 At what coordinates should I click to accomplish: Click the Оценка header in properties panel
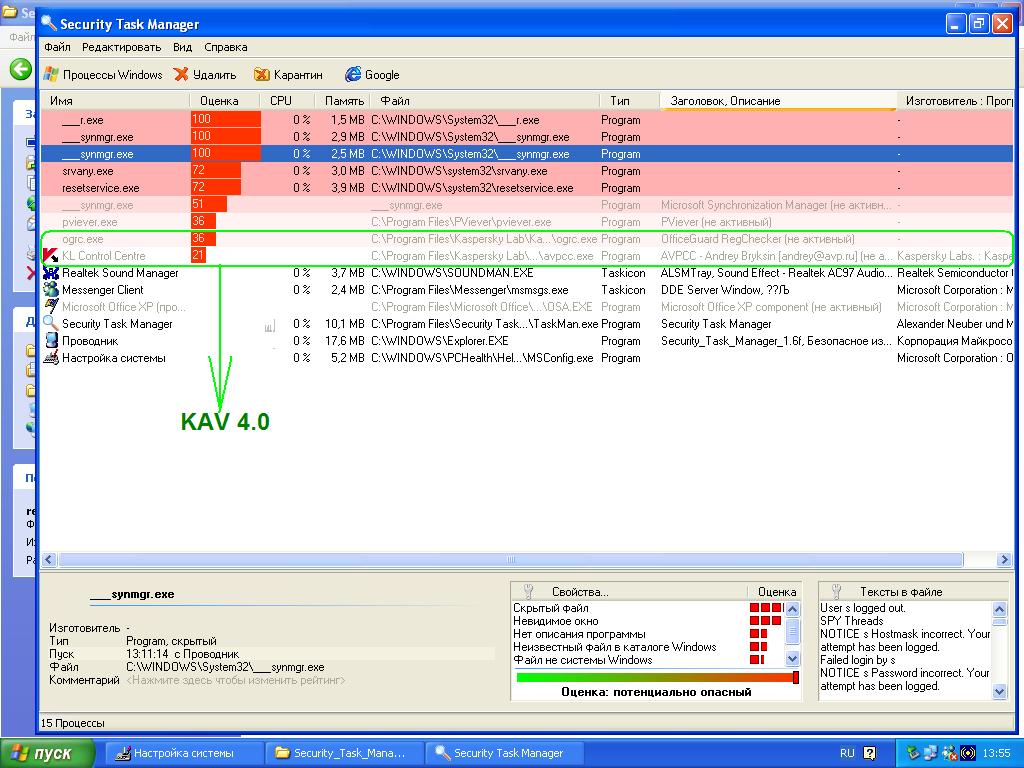click(776, 592)
